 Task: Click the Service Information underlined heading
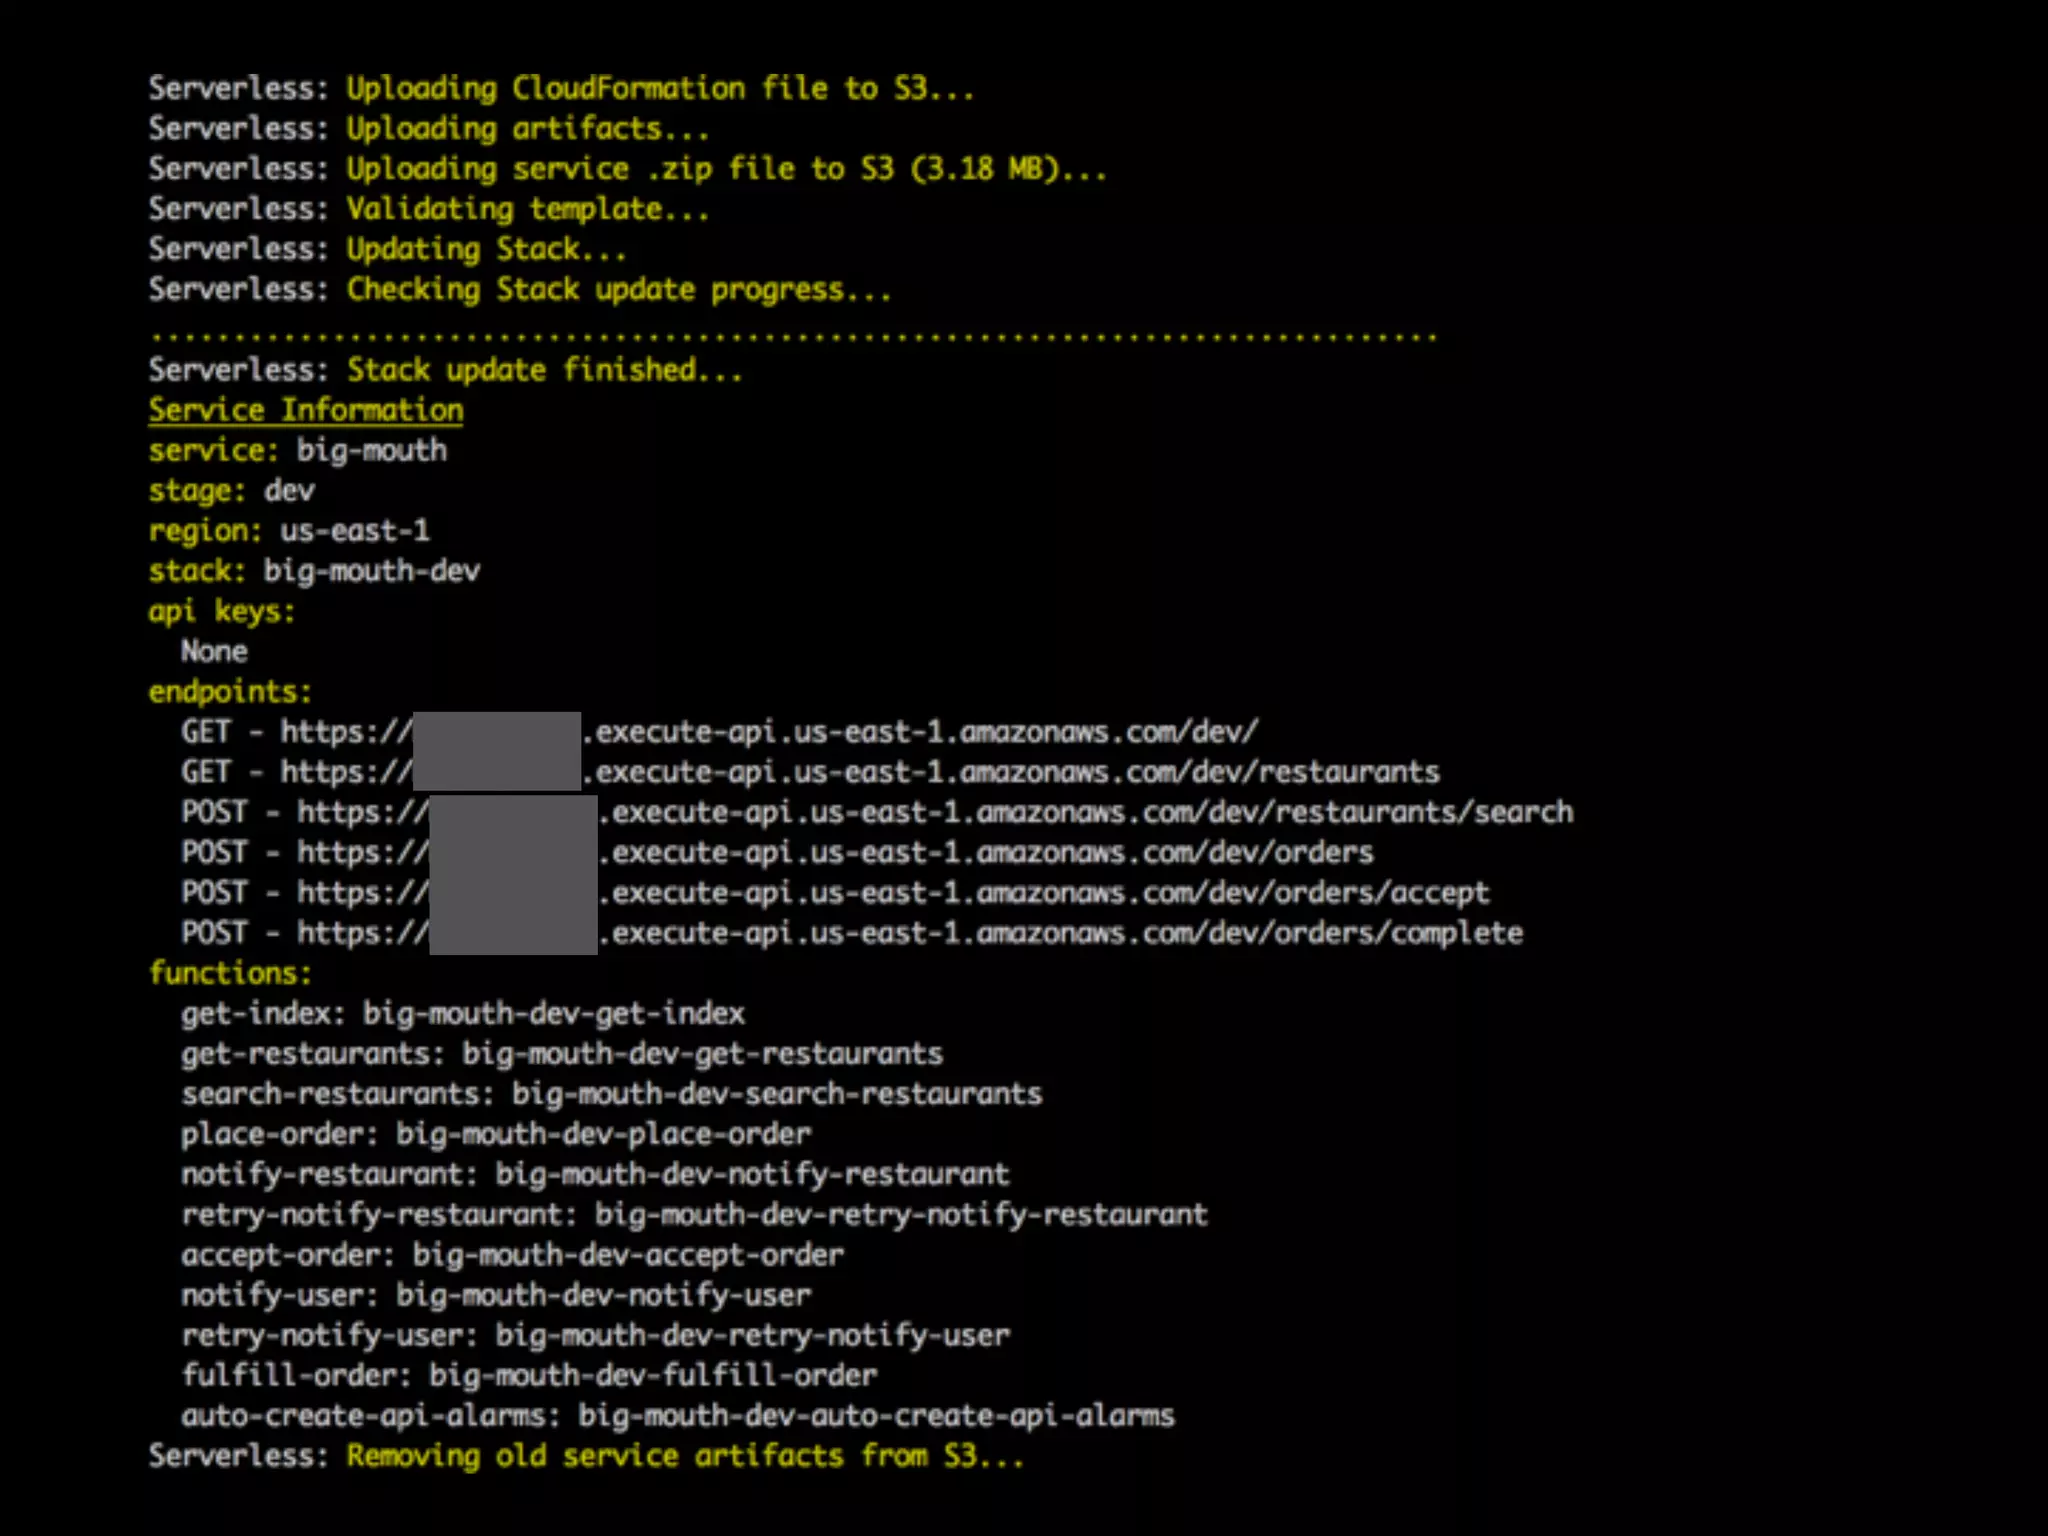pos(305,410)
